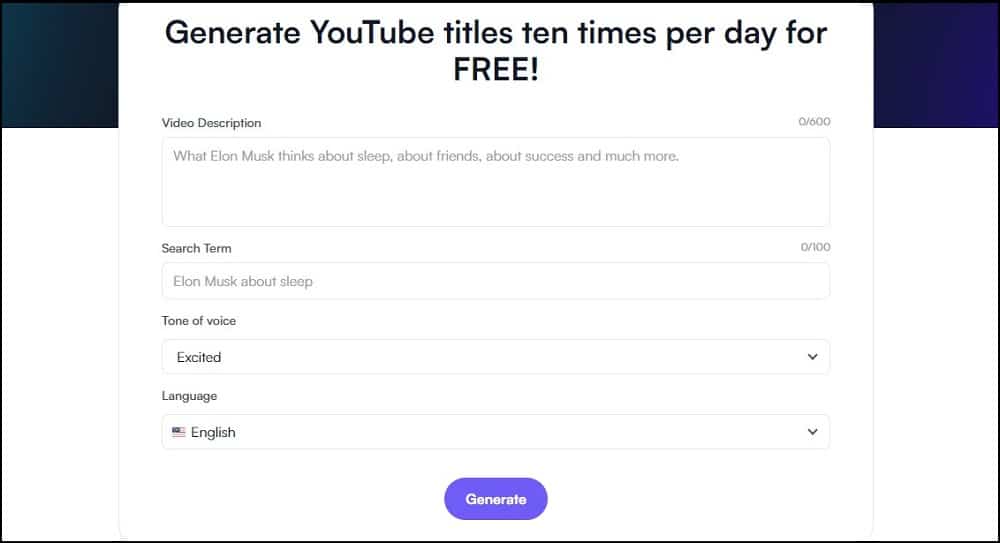Click the Search Term label
1000x543 pixels.
click(196, 248)
